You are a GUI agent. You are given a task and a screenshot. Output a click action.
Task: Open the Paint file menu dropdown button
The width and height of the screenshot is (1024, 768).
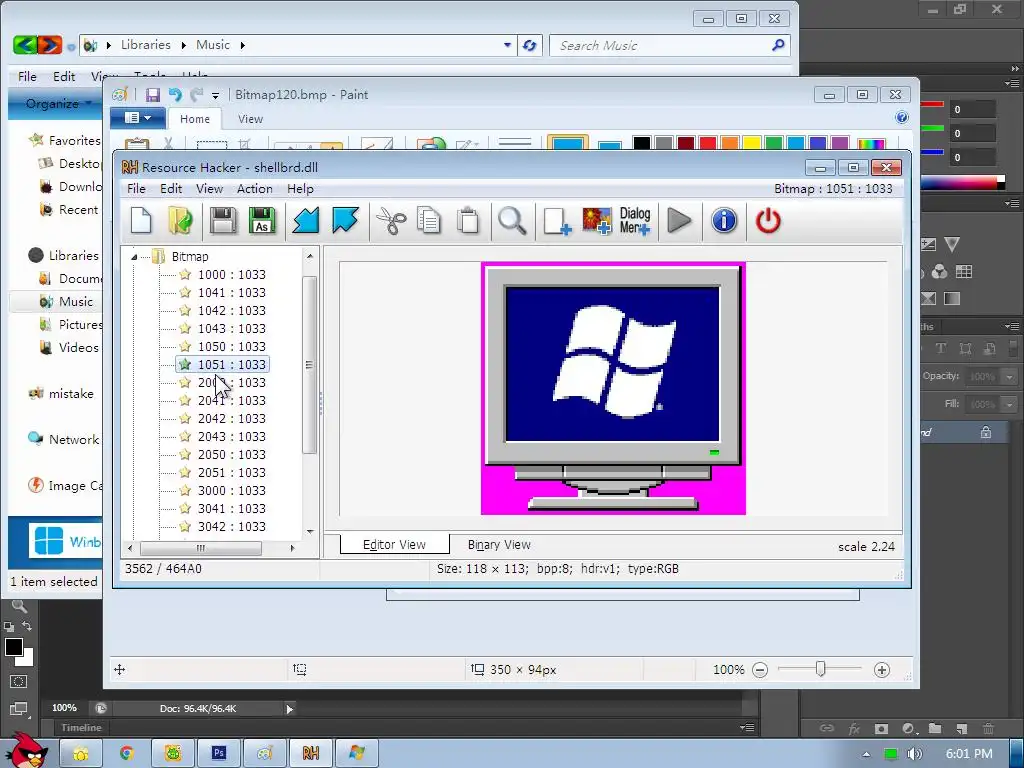click(138, 118)
